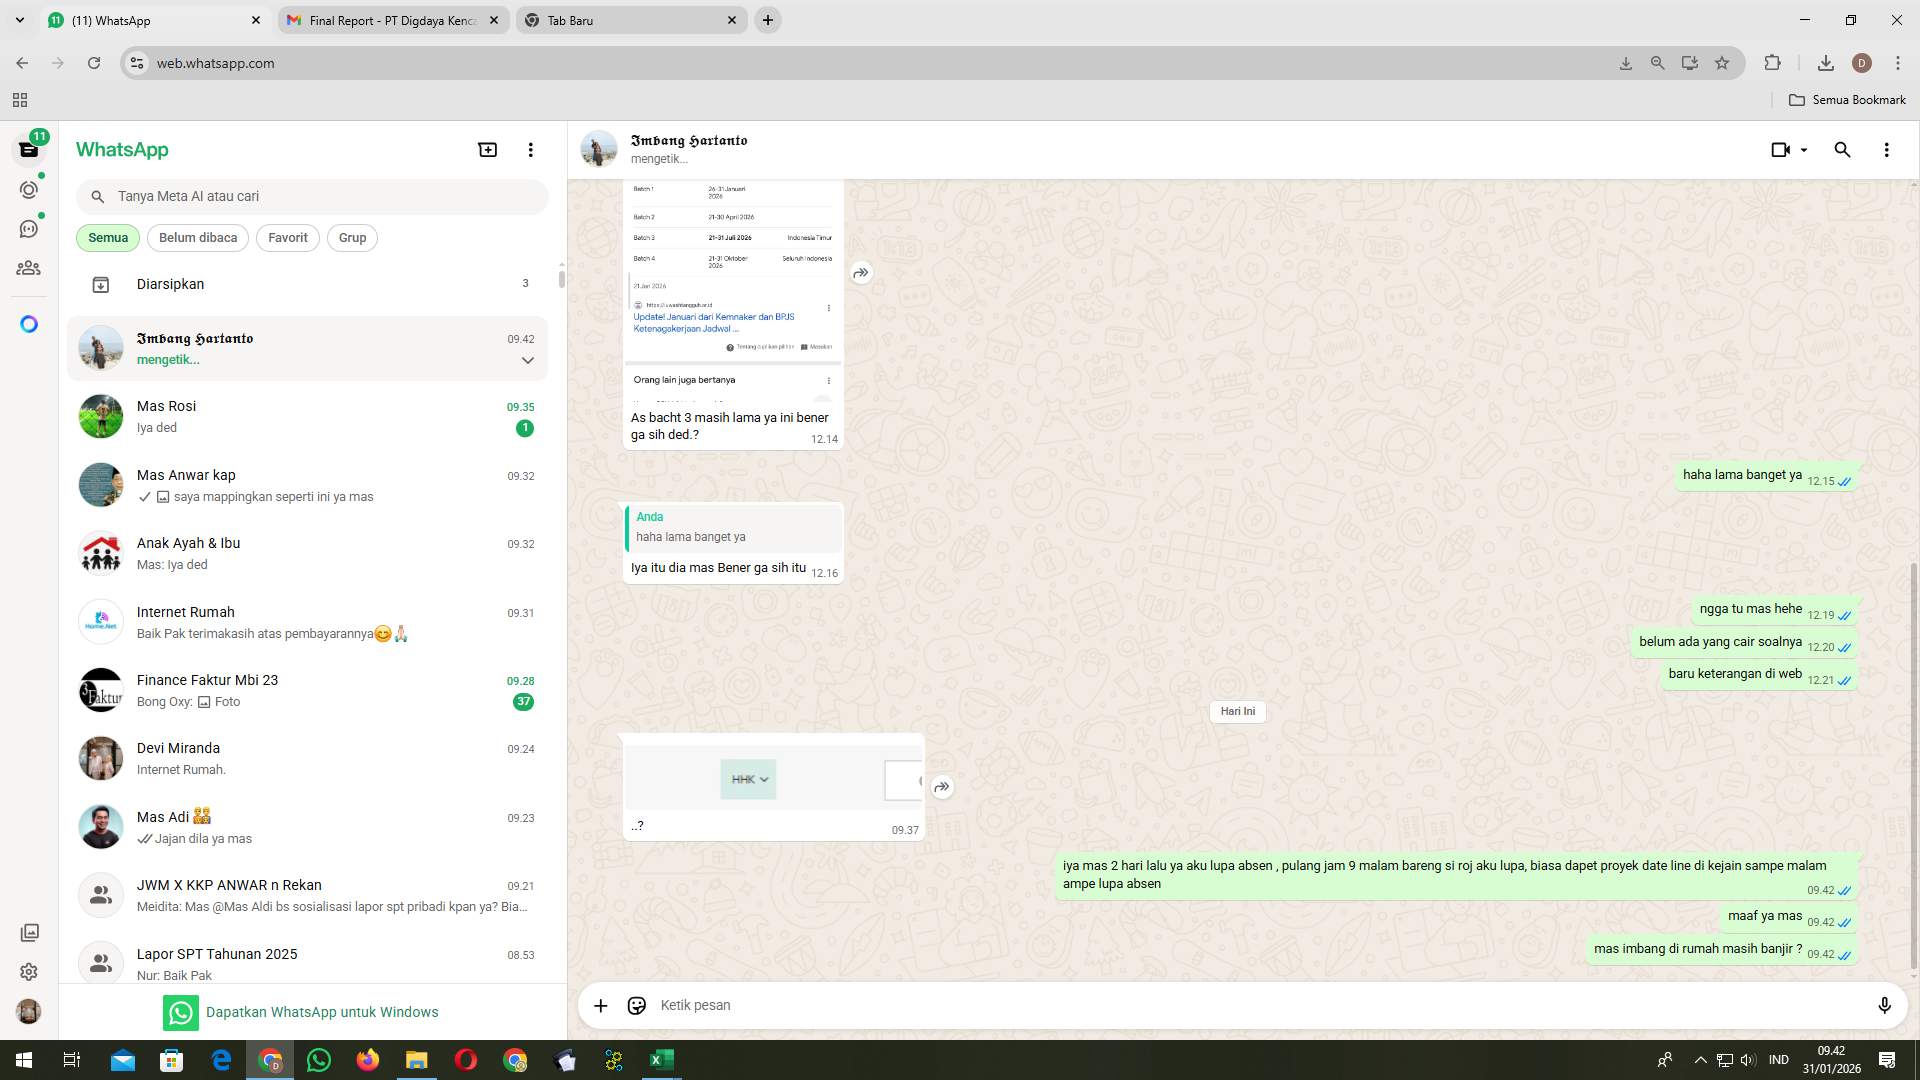Open the Communities panel
Viewport: 1920px width, 1080px height.
[29, 268]
